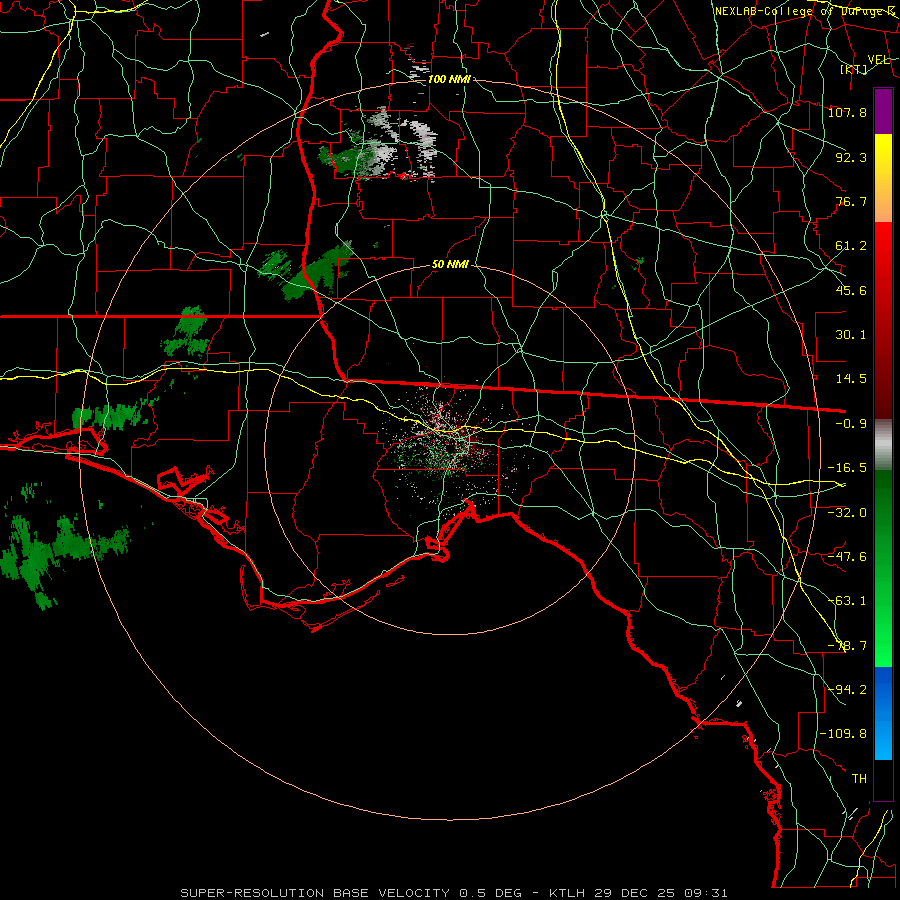Click the -78.7 legend value
Viewport: 900px width, 900px height.
847,646
